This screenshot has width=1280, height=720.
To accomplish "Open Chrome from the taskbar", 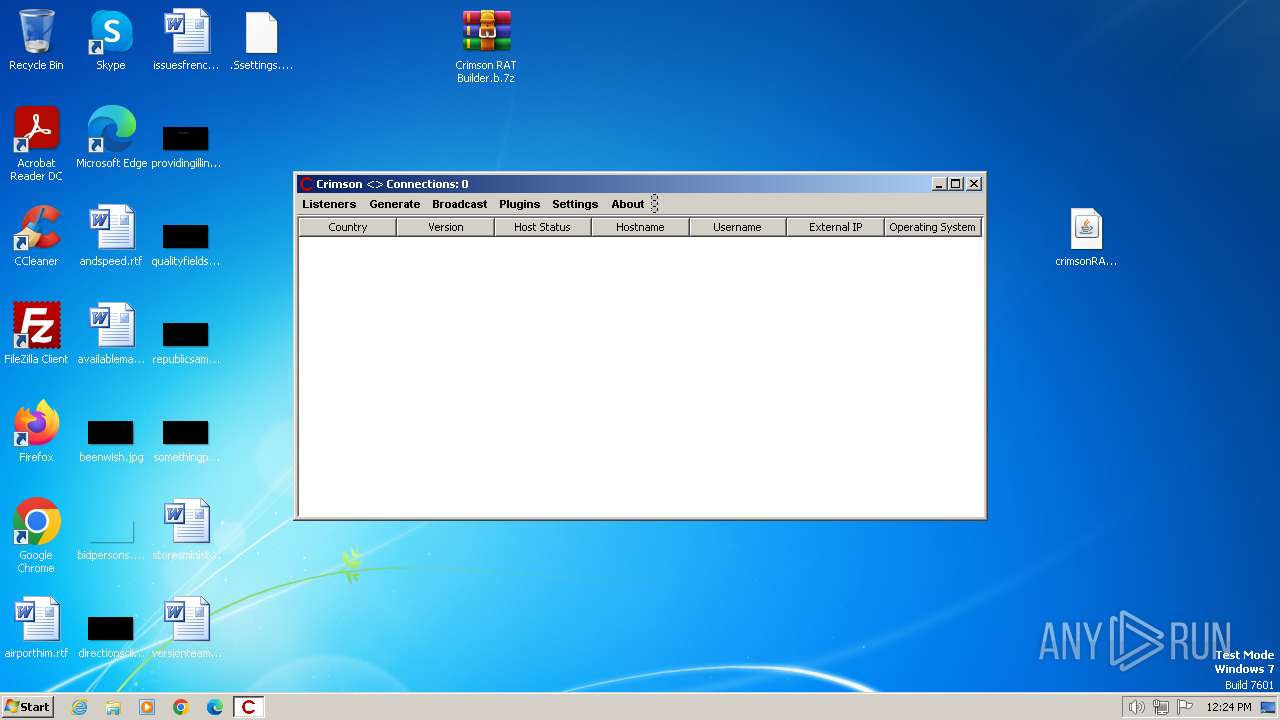I will coord(181,707).
